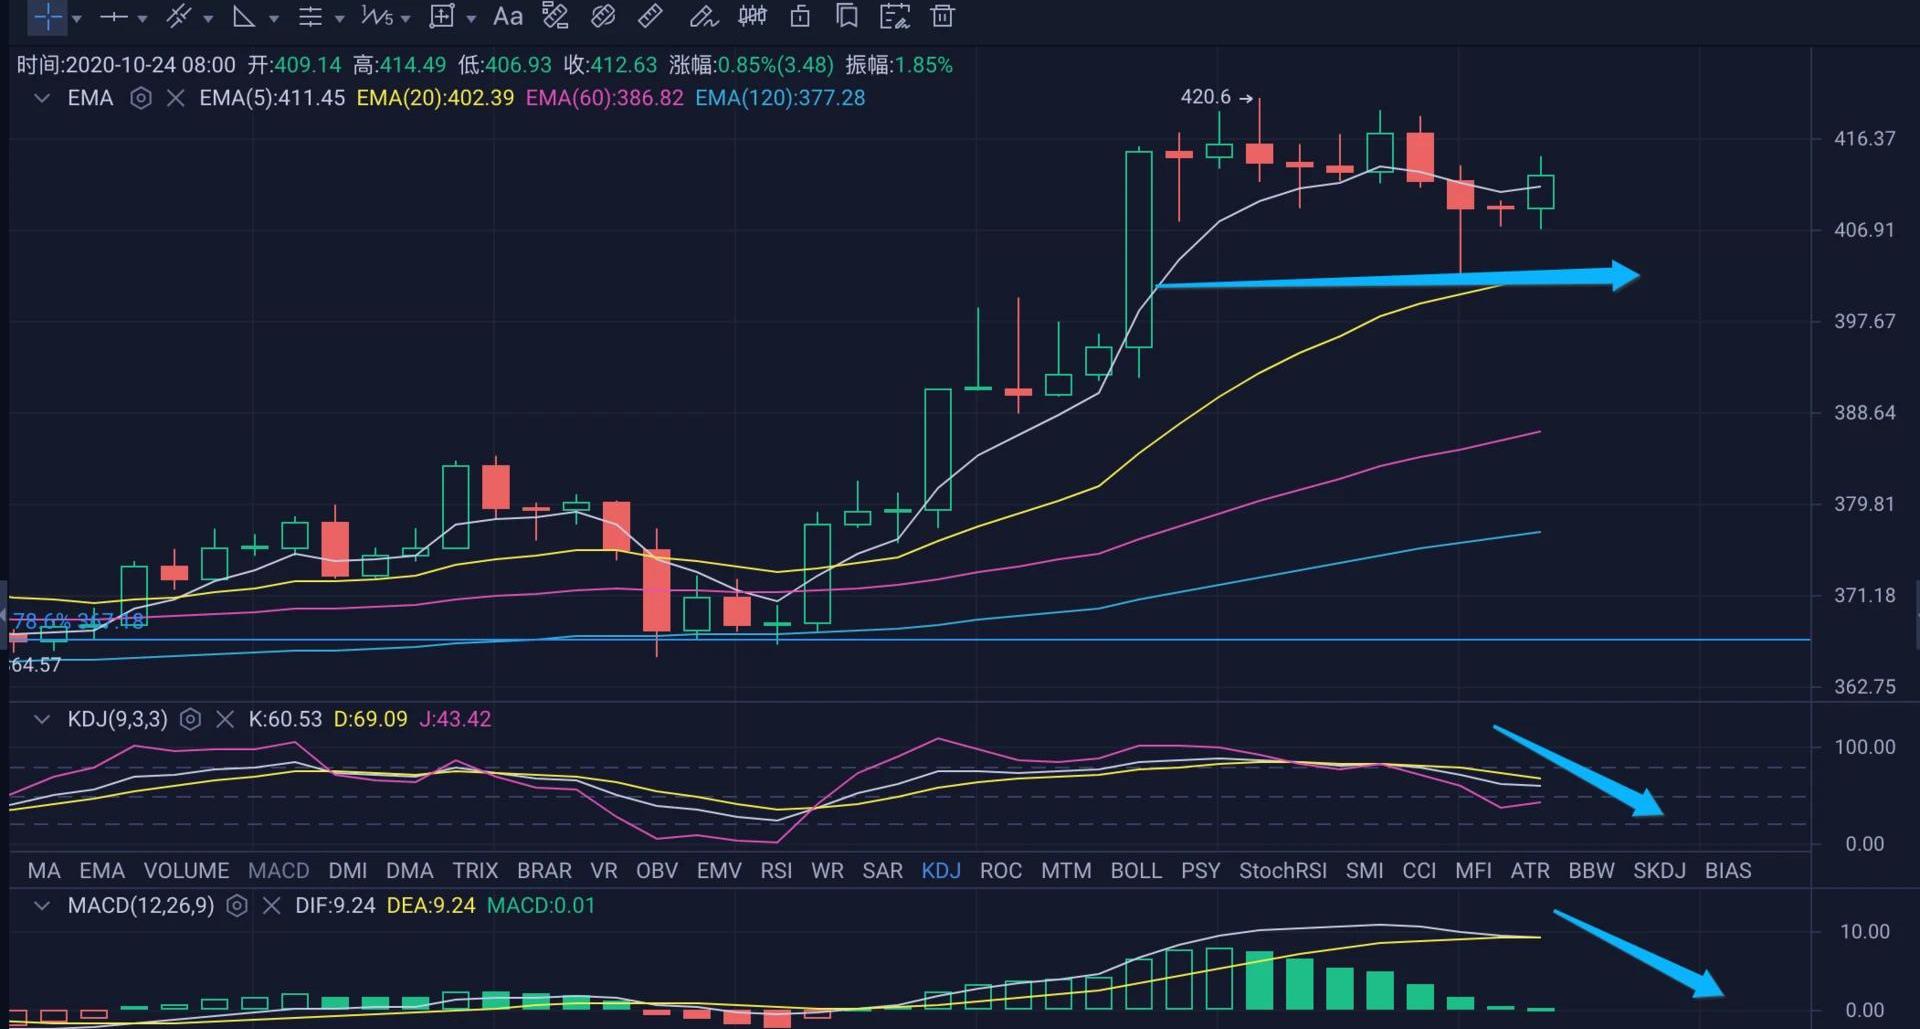
Task: Select the EMV indicator tab
Action: coord(719,871)
